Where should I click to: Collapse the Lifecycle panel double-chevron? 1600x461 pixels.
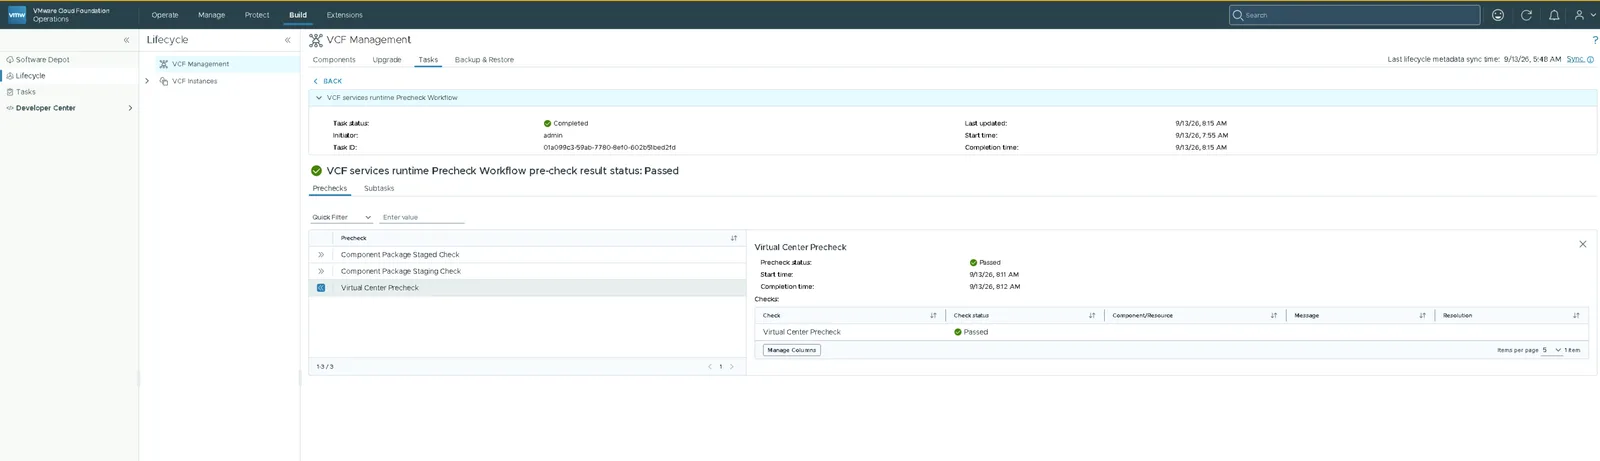pos(288,40)
